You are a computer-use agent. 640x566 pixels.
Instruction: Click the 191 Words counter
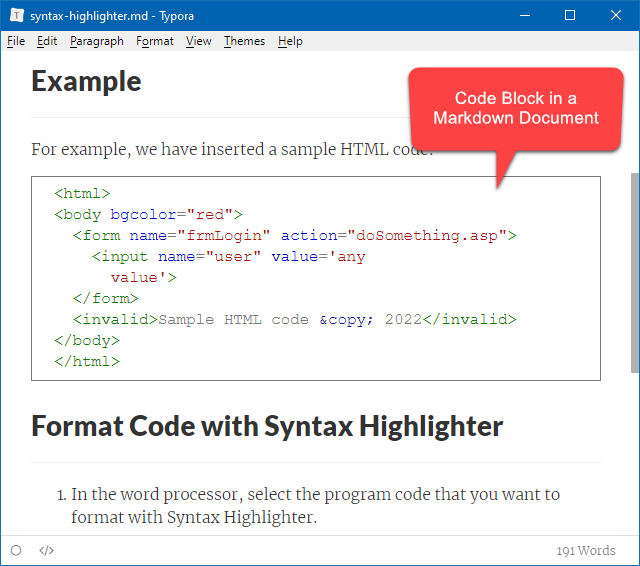[x=586, y=550]
